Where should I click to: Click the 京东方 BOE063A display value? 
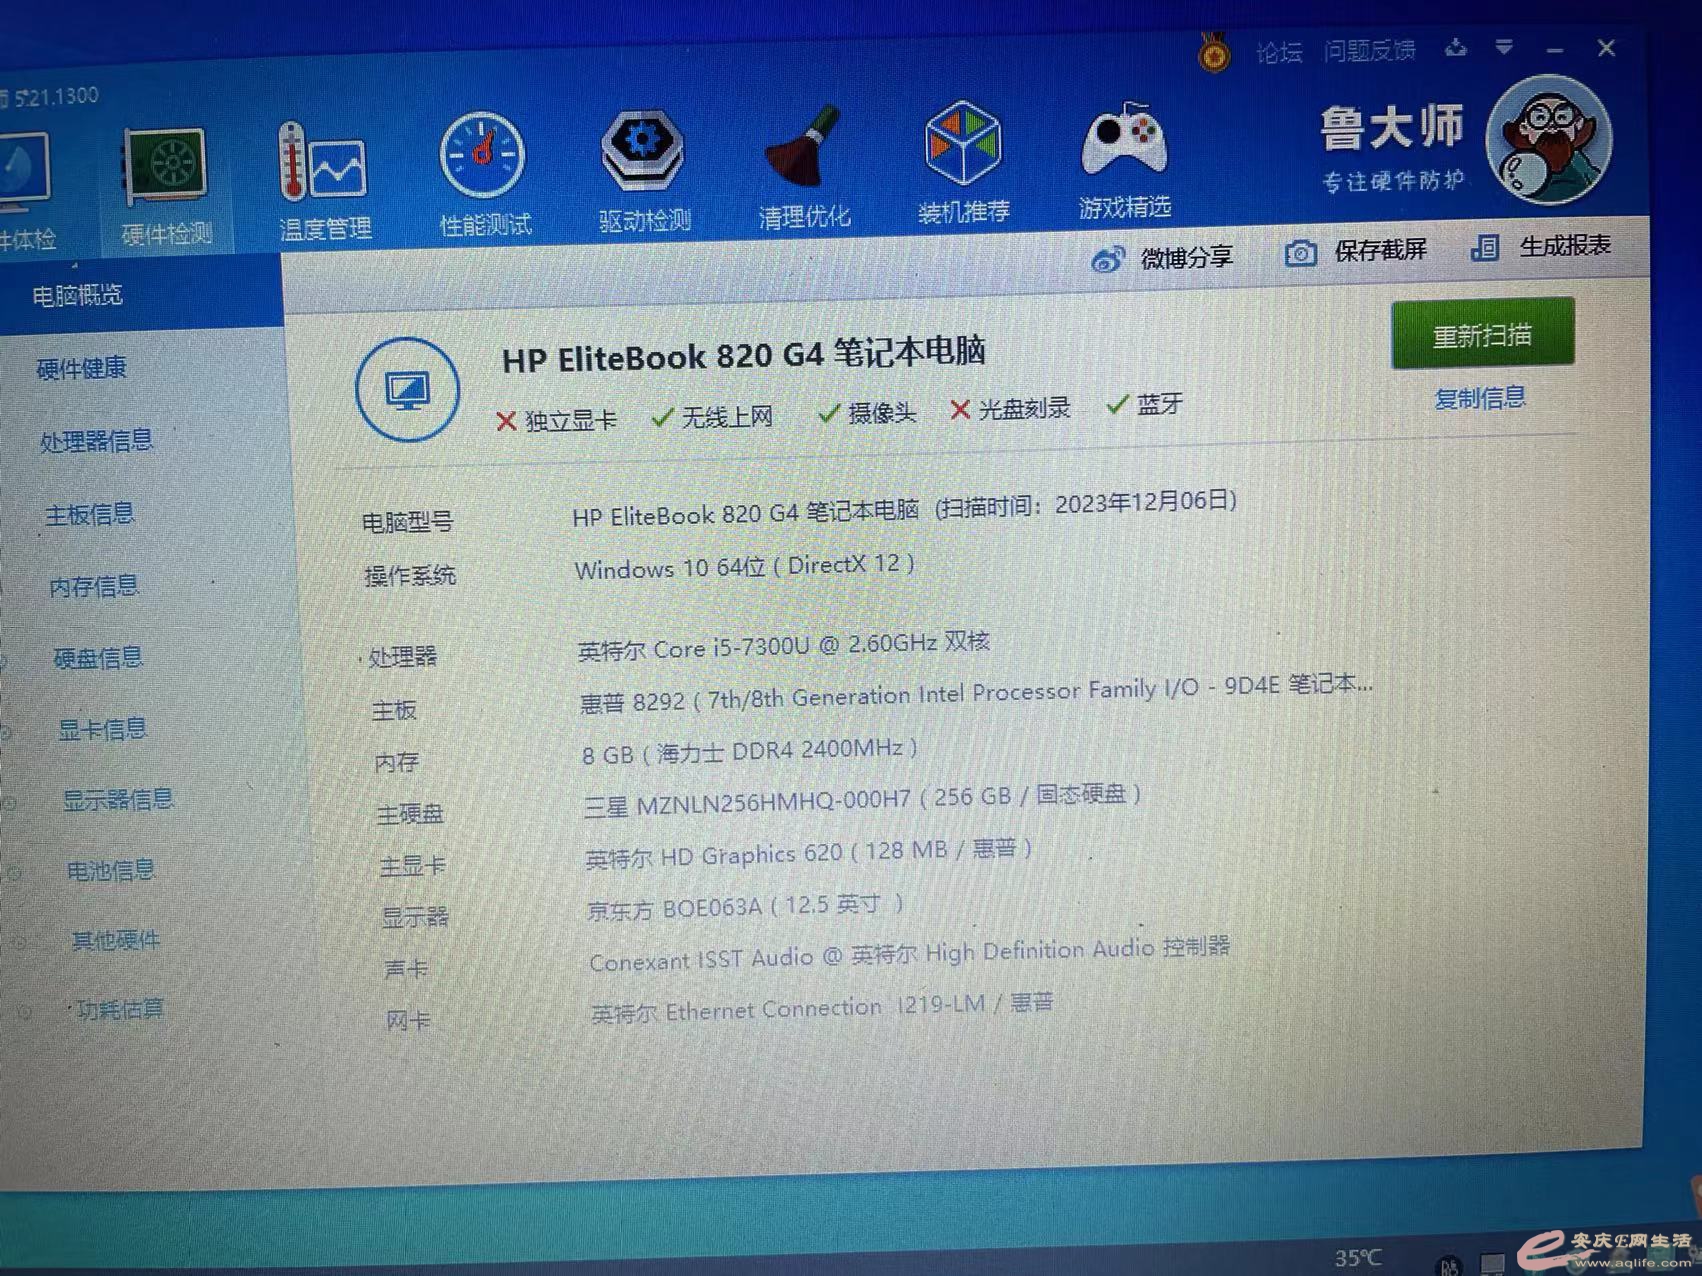click(x=745, y=907)
